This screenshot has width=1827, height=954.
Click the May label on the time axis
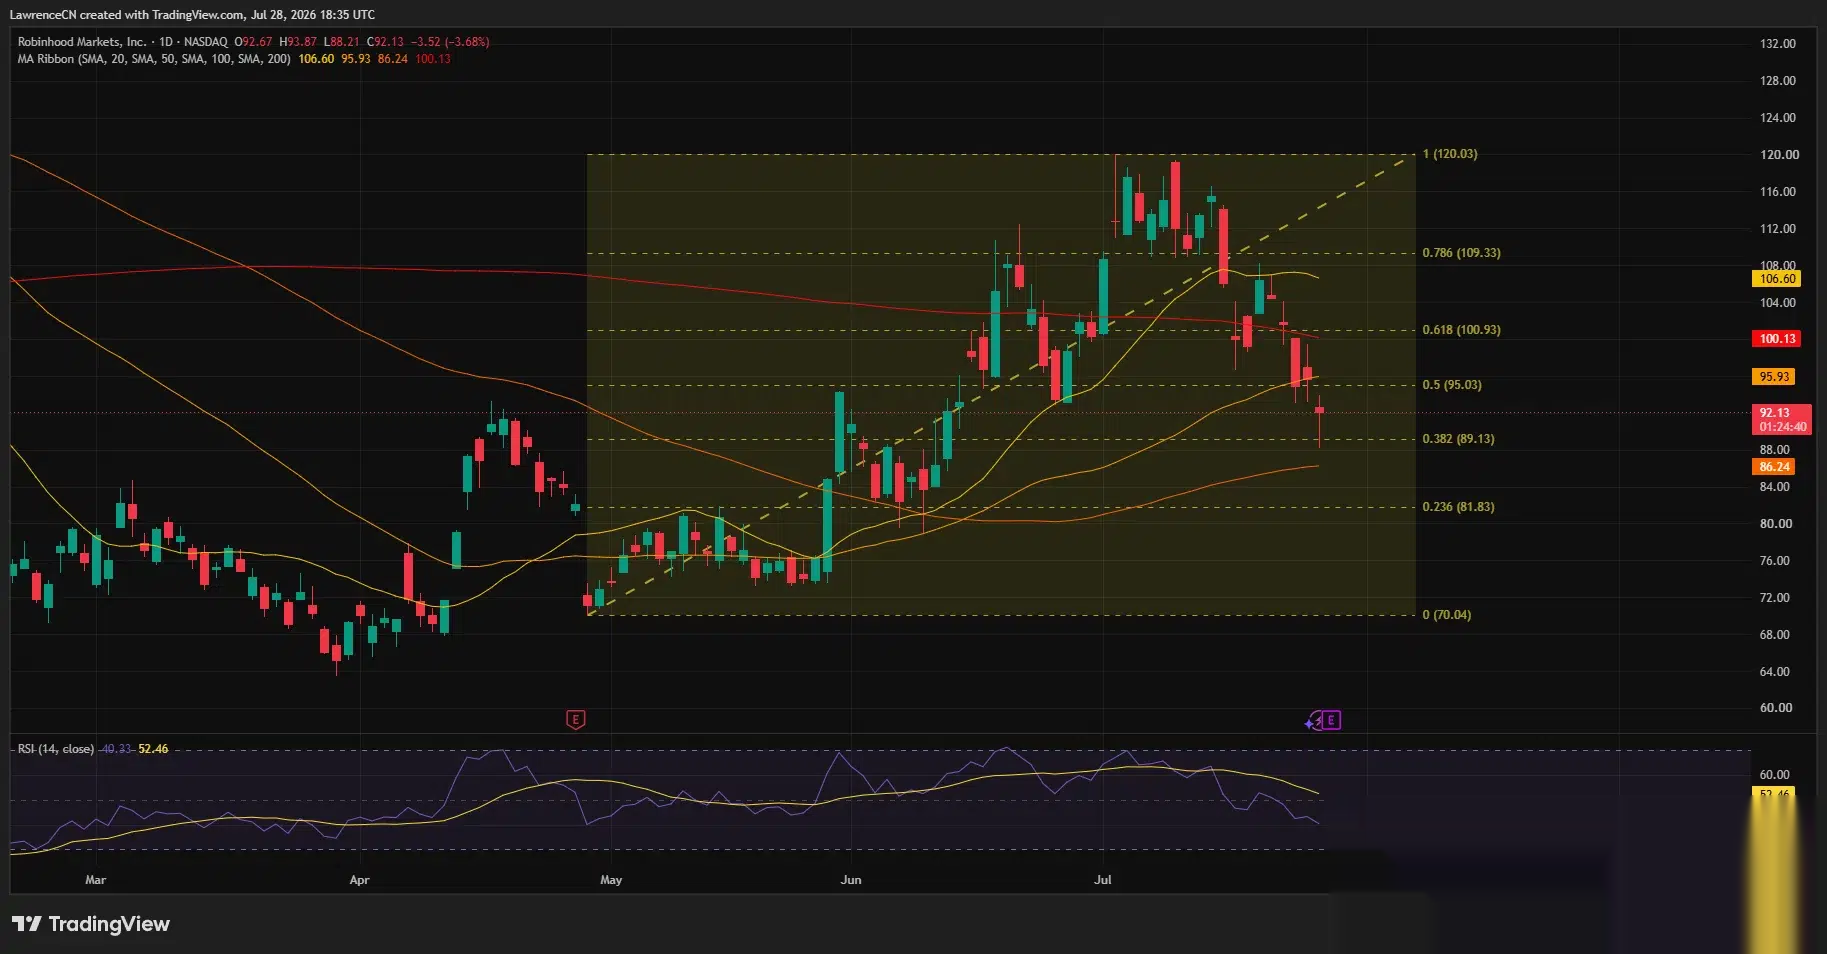coord(611,880)
